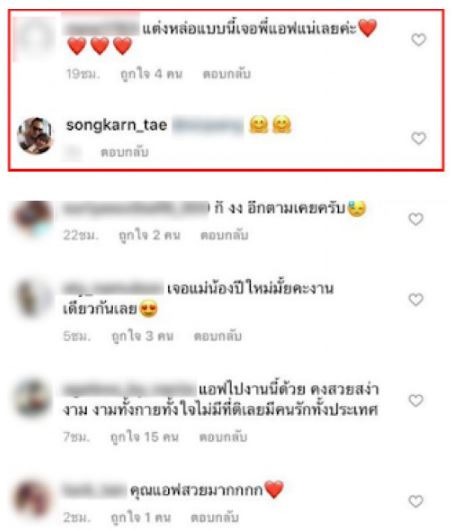Reply to the 7-hour-old comment
Image resolution: width=455 pixels, height=530 pixels.
223,437
